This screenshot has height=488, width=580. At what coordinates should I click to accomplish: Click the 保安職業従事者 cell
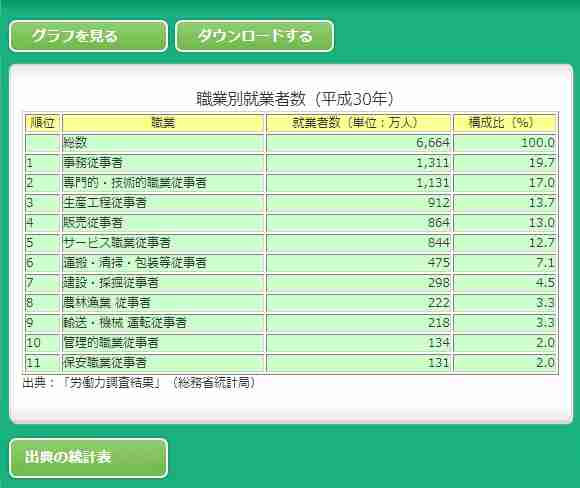[163, 363]
